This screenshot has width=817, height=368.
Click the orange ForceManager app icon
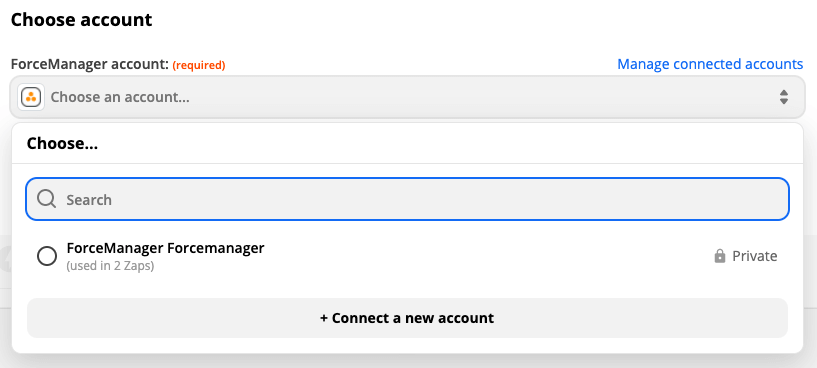tap(31, 97)
